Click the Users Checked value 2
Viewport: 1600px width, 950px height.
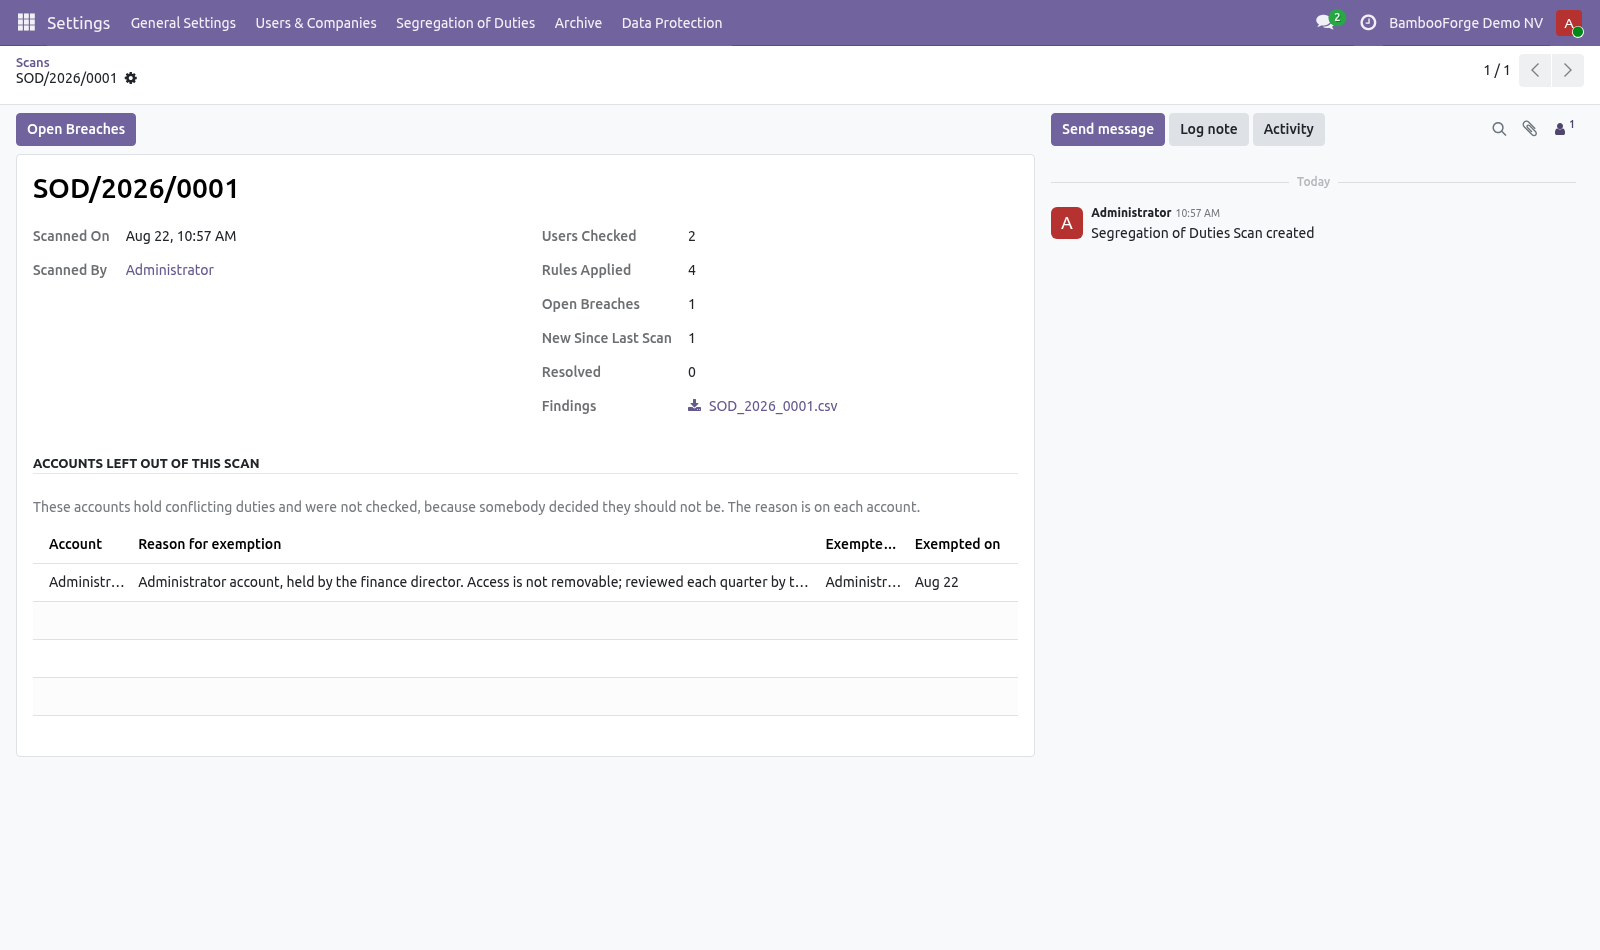pos(692,236)
